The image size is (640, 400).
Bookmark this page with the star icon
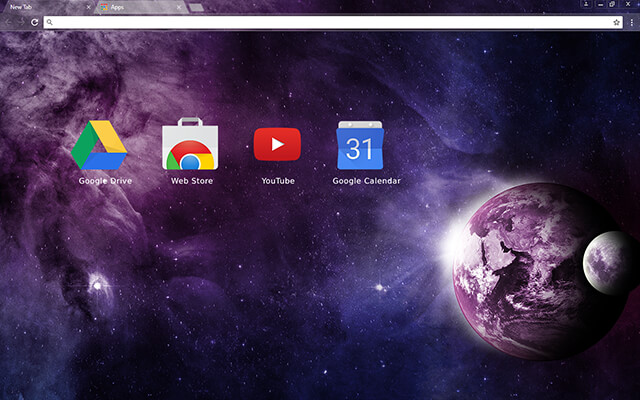tap(616, 22)
